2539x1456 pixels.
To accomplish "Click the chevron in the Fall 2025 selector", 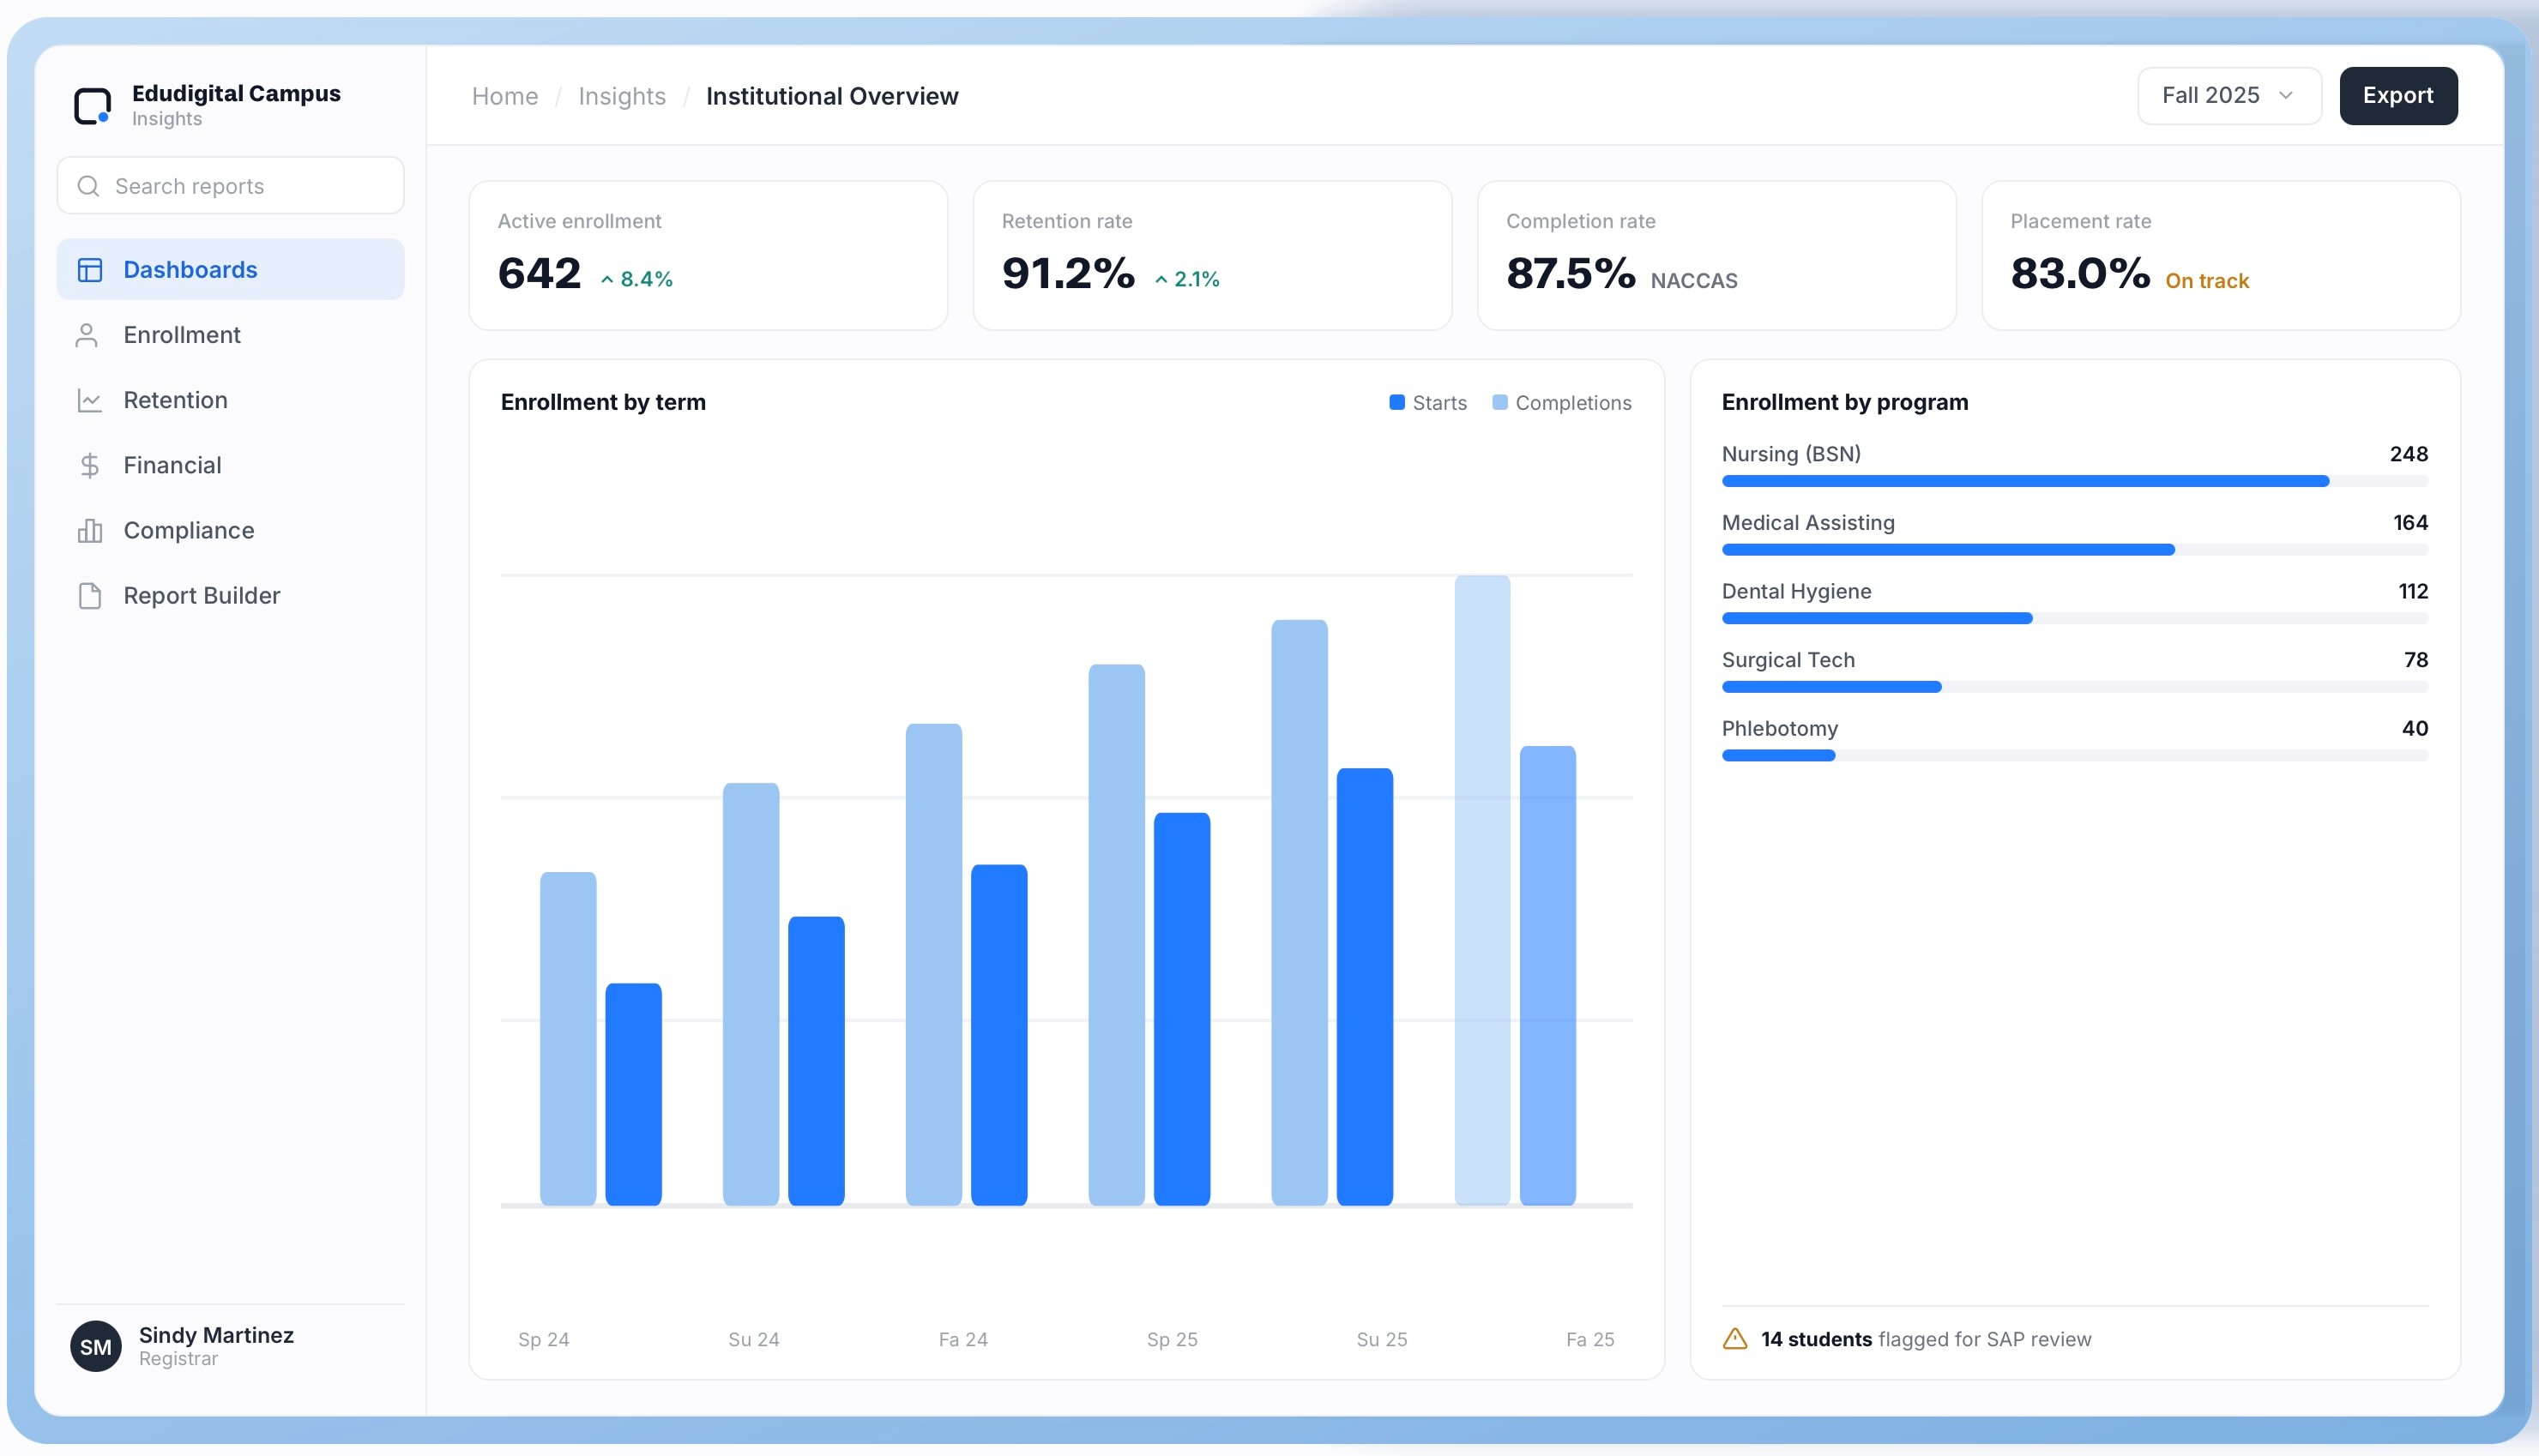I will click(x=2286, y=96).
